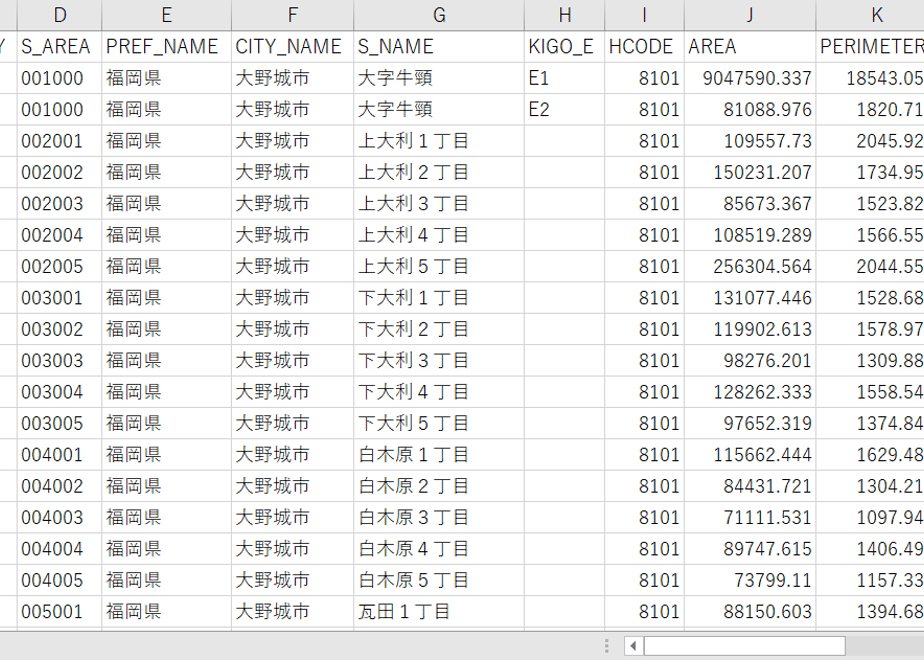Select the cell 下大利４丁目
Viewport: 924px width, 660px height.
439,392
